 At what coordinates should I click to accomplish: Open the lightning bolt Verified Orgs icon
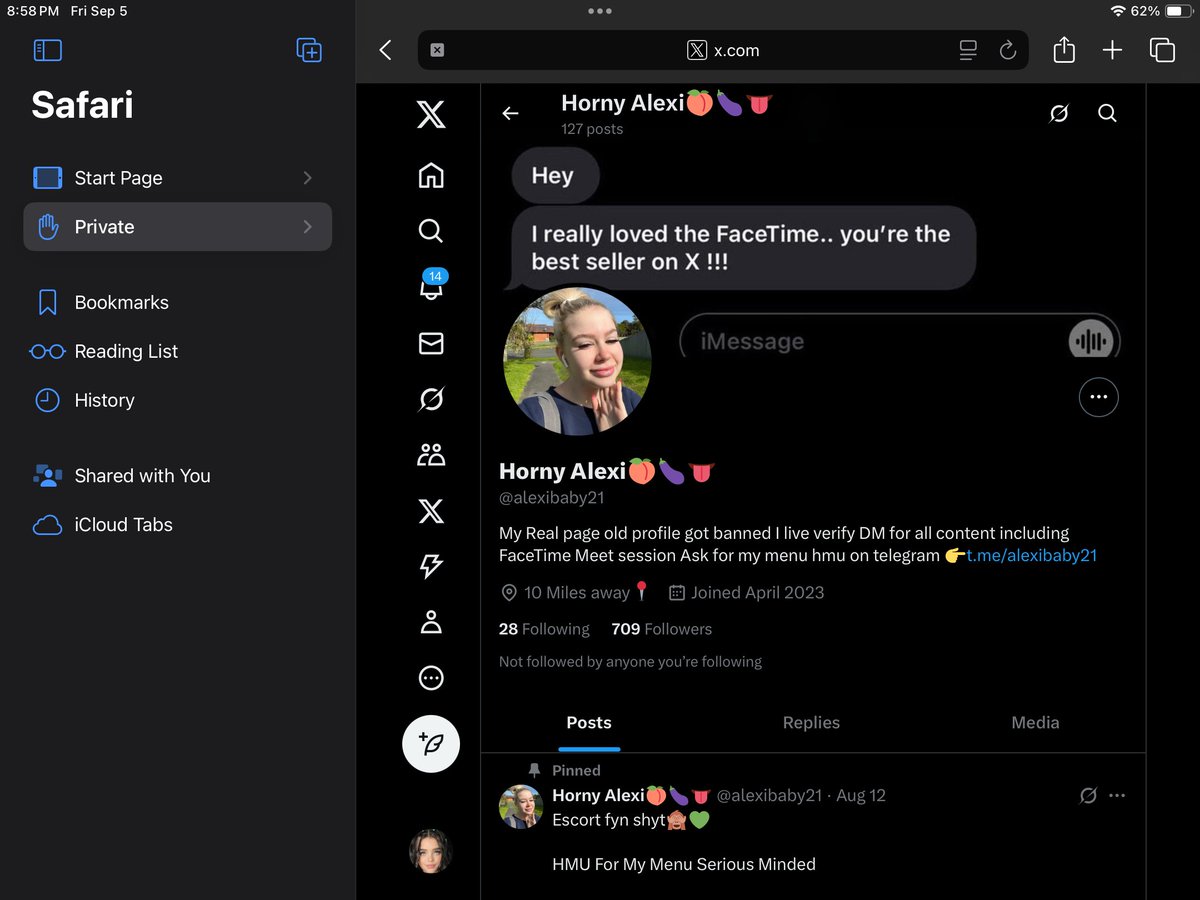pyautogui.click(x=431, y=567)
